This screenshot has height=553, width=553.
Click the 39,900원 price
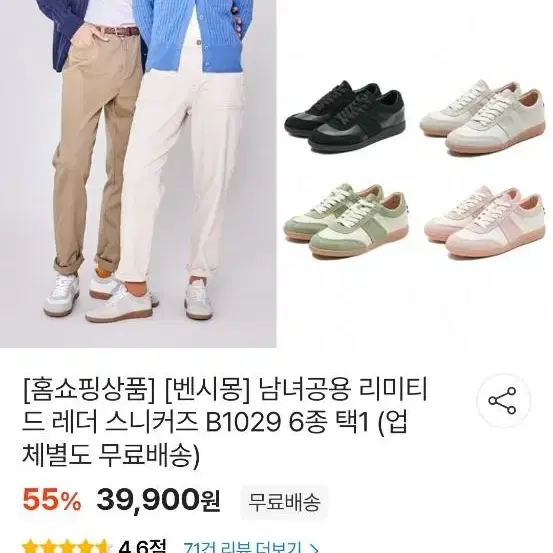pyautogui.click(x=159, y=500)
